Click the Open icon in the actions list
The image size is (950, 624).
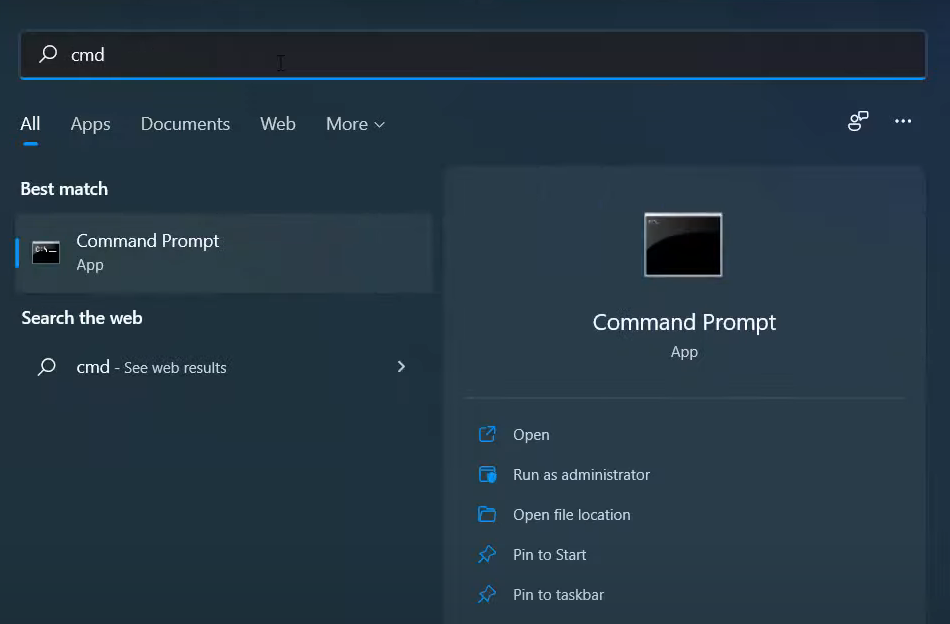click(x=487, y=434)
